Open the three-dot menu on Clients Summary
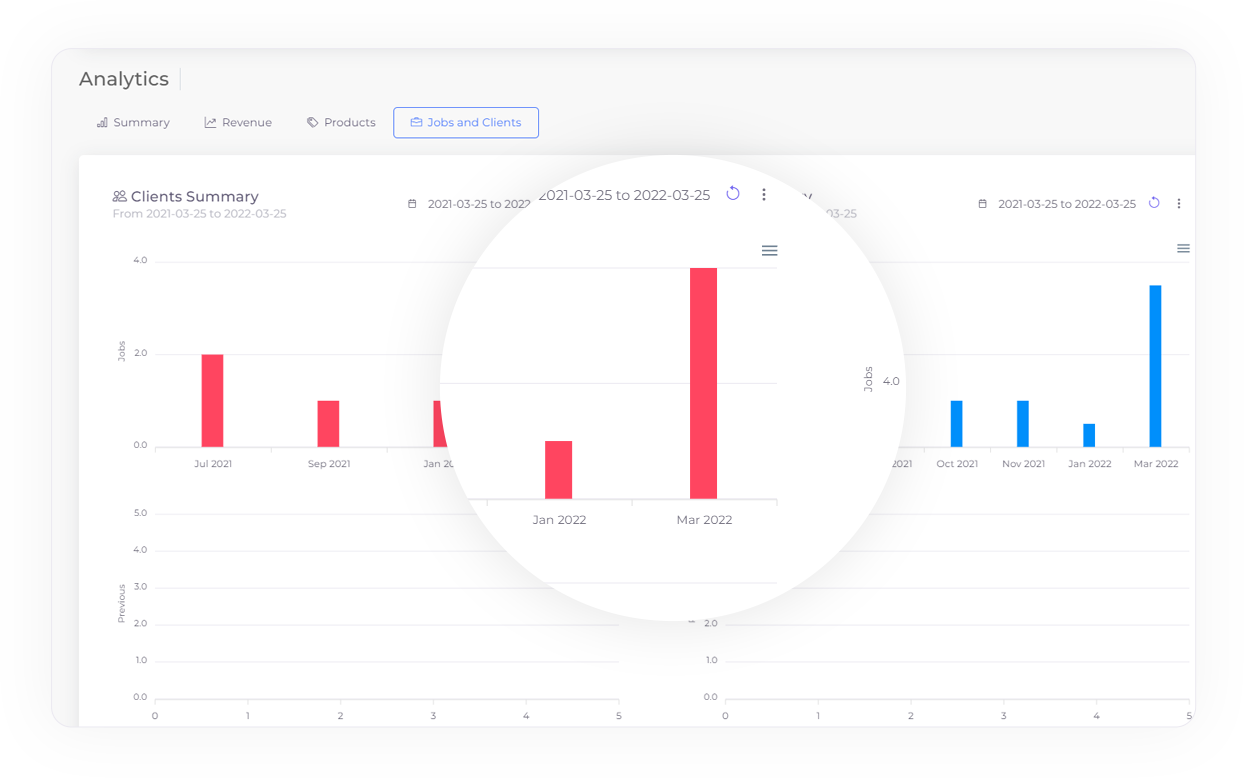Viewport: 1244px width, 778px height. (x=764, y=194)
